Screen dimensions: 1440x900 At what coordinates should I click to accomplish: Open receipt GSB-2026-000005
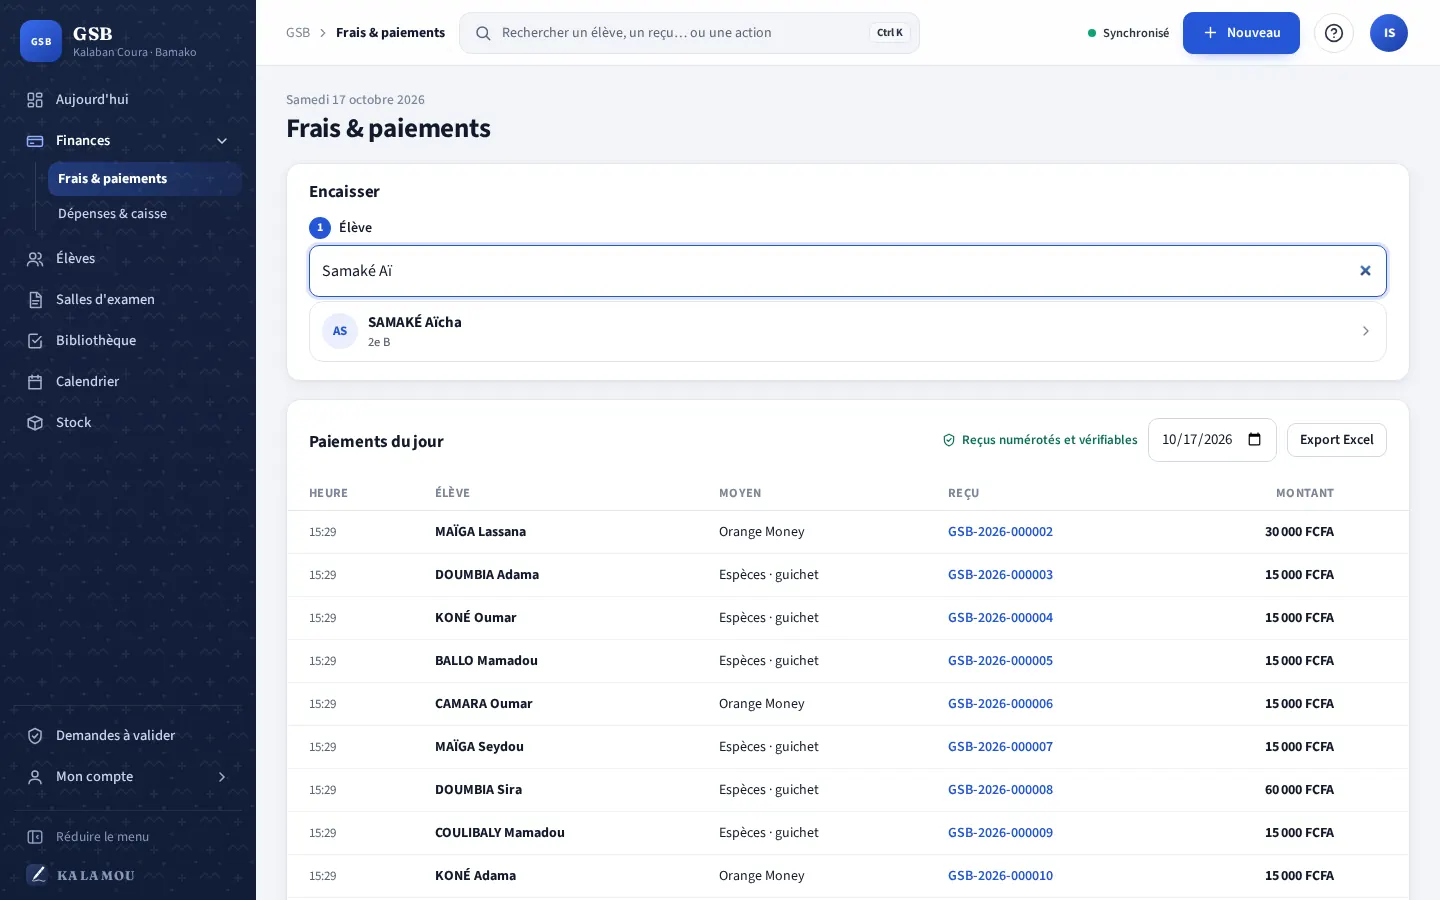pyautogui.click(x=1000, y=661)
